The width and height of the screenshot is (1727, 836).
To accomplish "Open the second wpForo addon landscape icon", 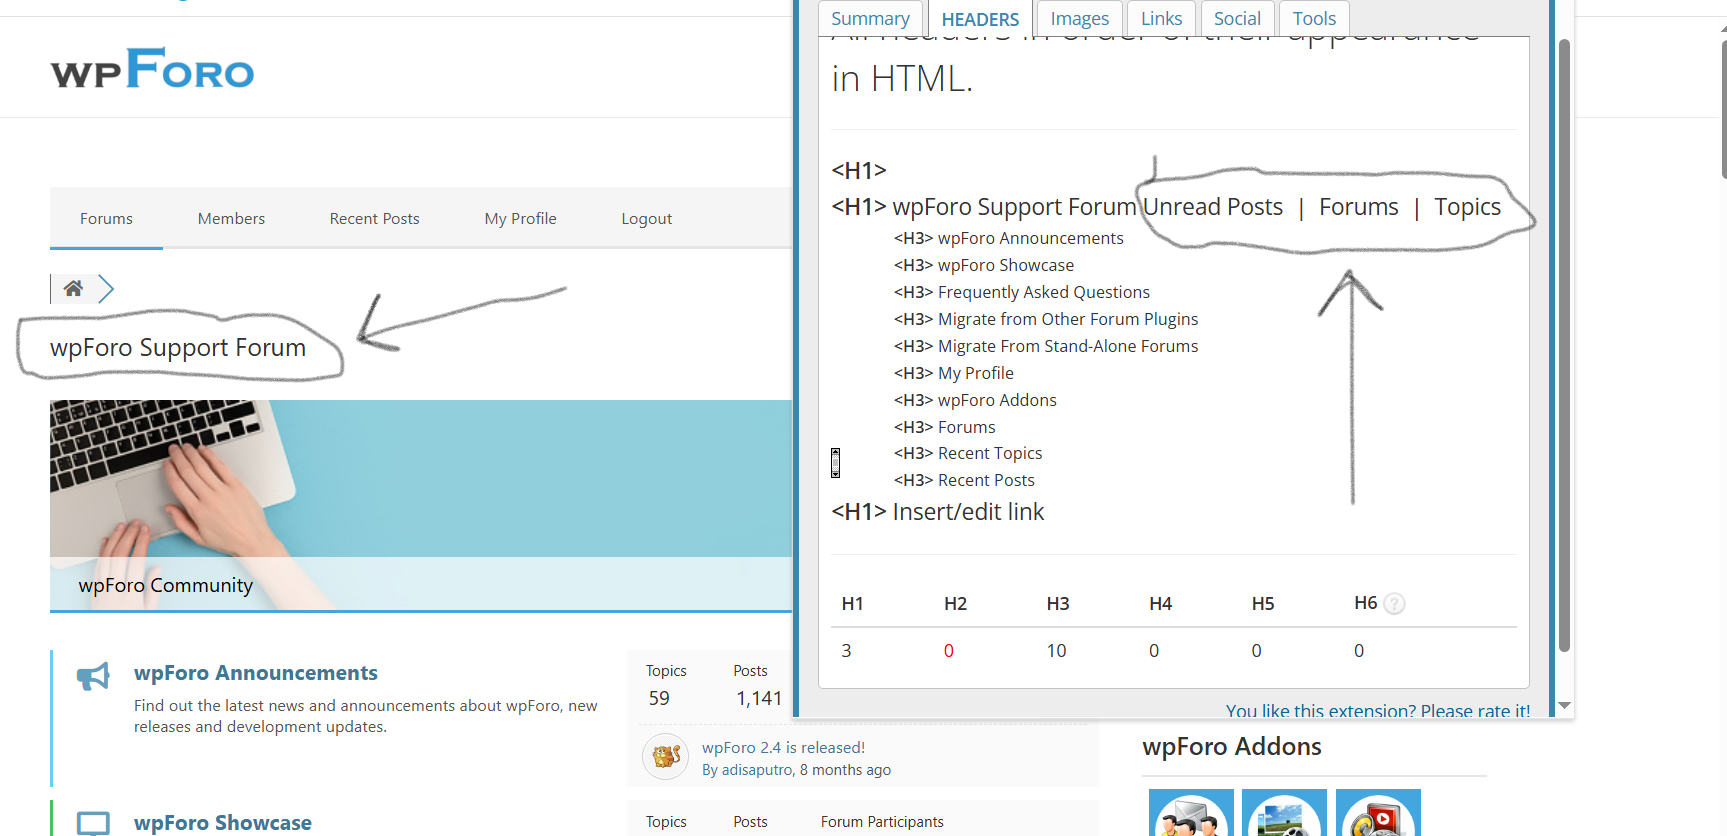I will click(1284, 813).
